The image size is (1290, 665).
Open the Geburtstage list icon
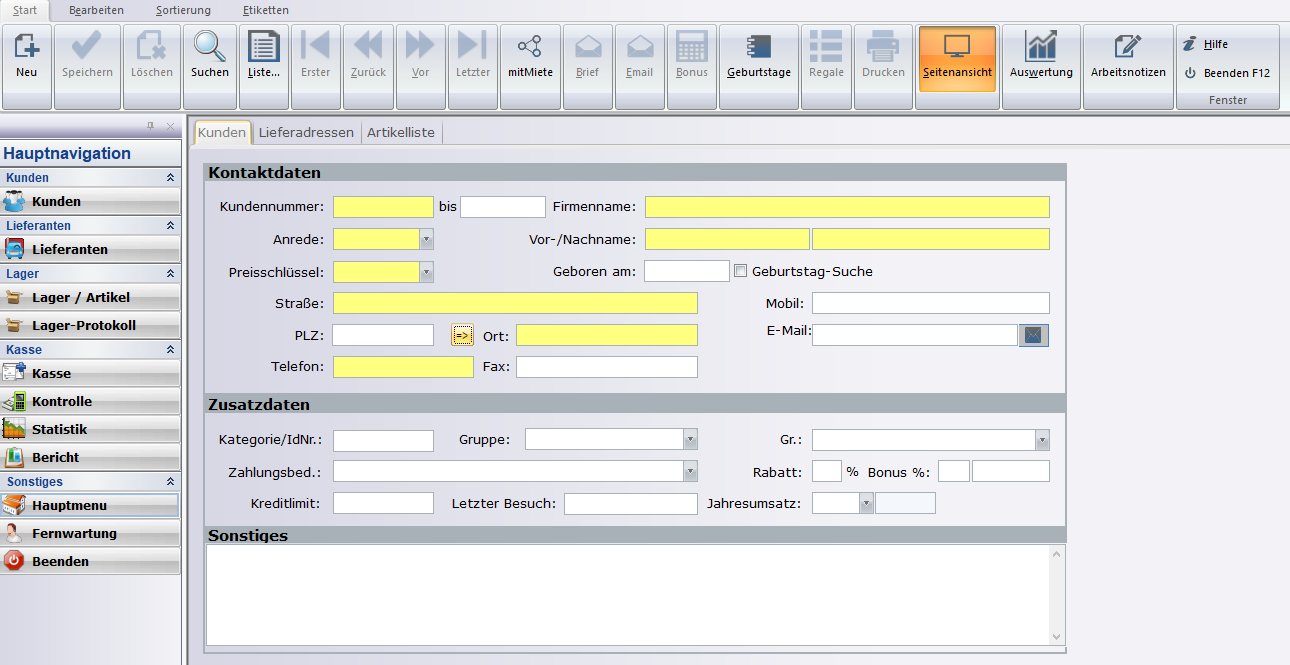(x=758, y=55)
